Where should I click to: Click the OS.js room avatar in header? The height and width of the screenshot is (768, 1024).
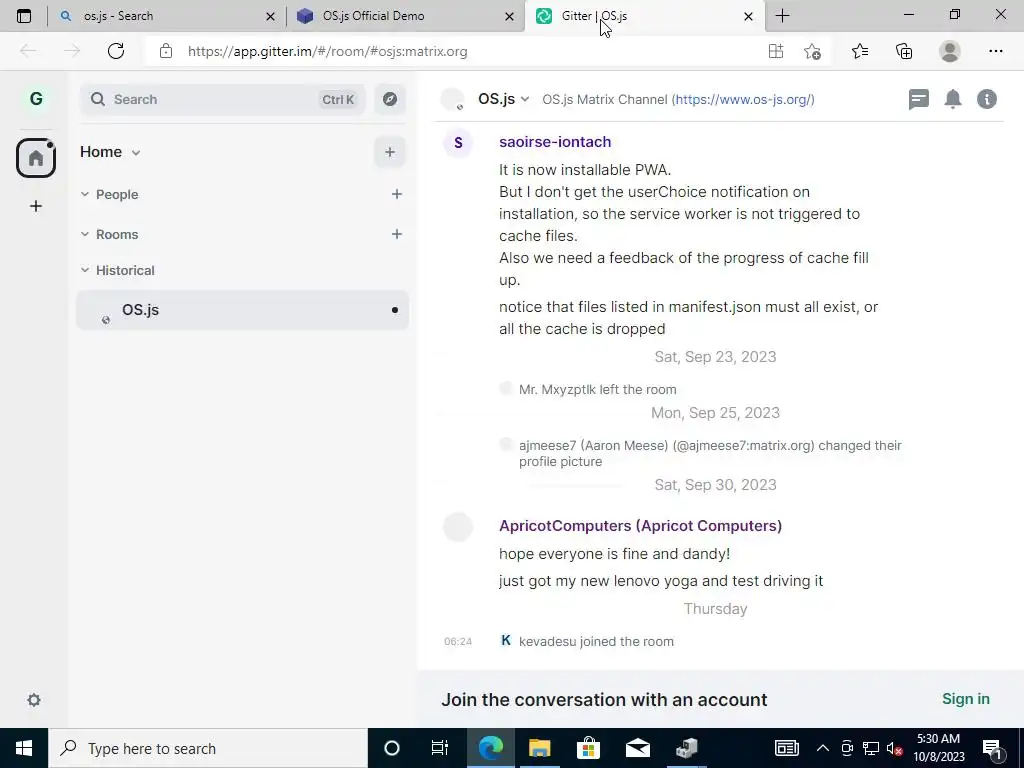point(453,99)
